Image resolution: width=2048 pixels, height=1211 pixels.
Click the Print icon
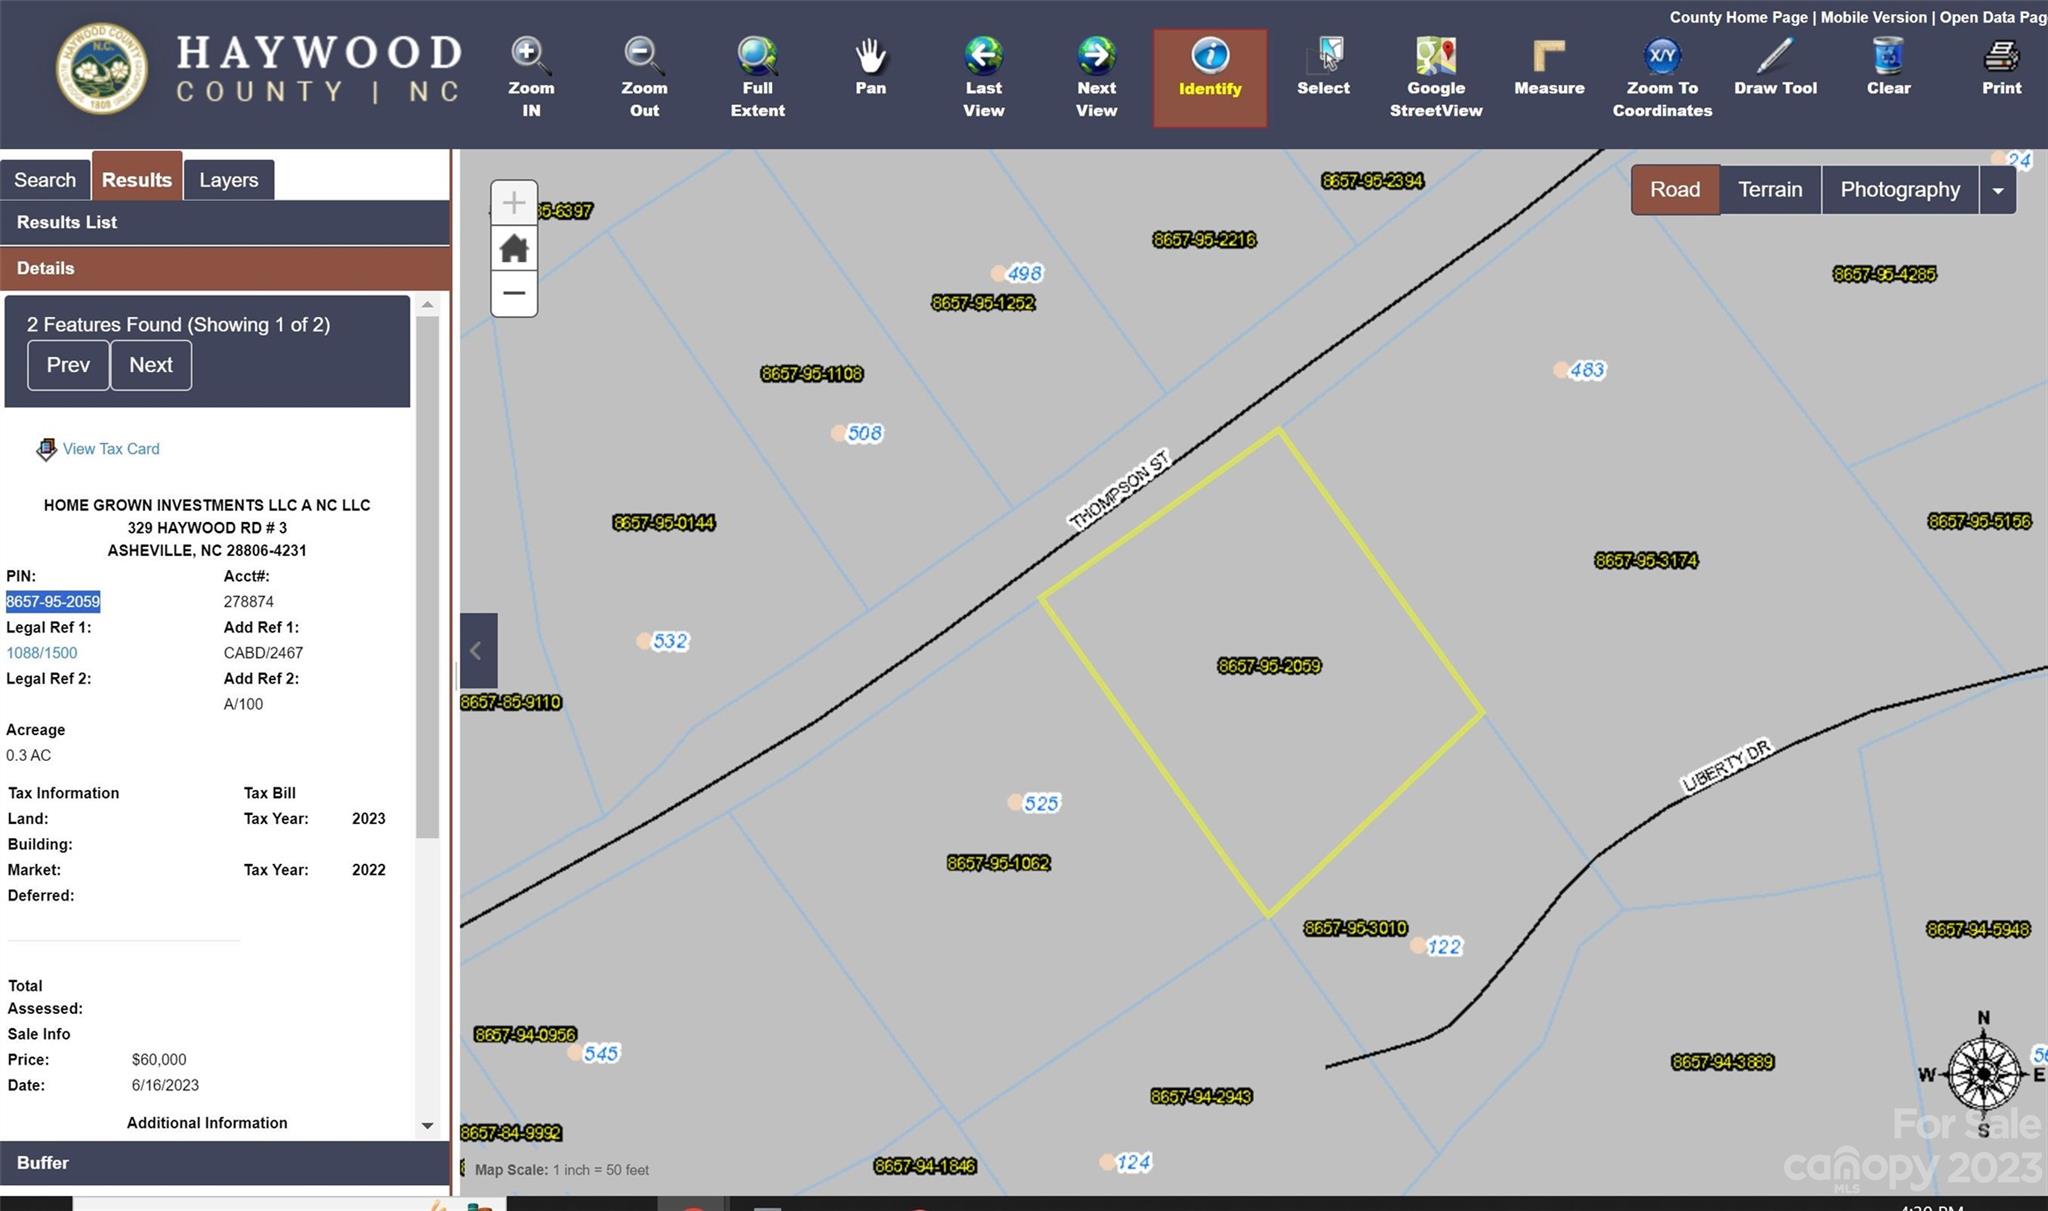2001,58
